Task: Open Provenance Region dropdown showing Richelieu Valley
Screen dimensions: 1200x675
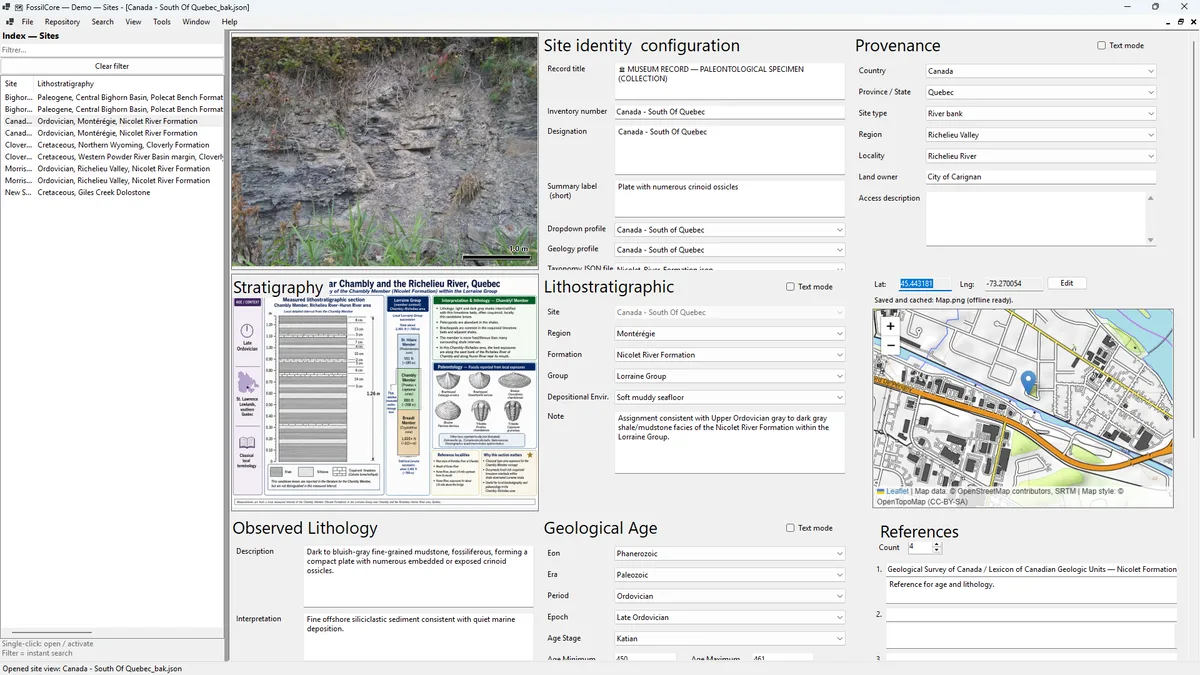Action: (x=1041, y=135)
